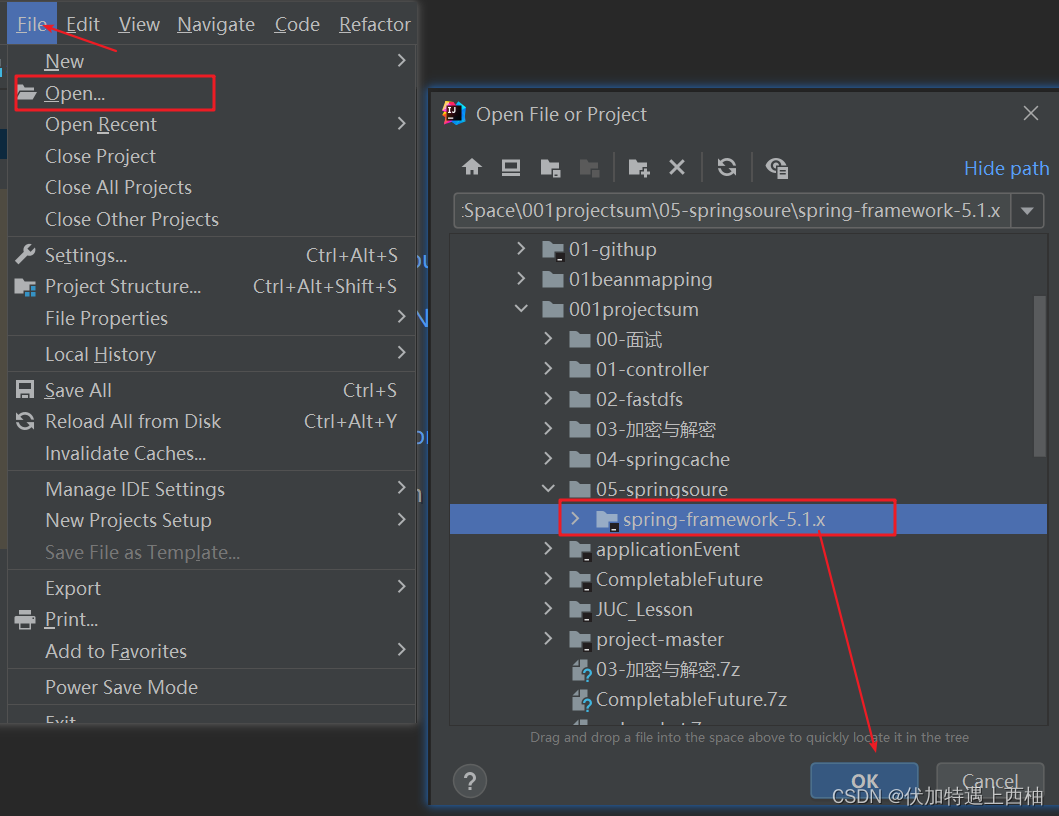This screenshot has width=1059, height=816.
Task: Click the Settings wrench icon
Action: tap(25, 255)
